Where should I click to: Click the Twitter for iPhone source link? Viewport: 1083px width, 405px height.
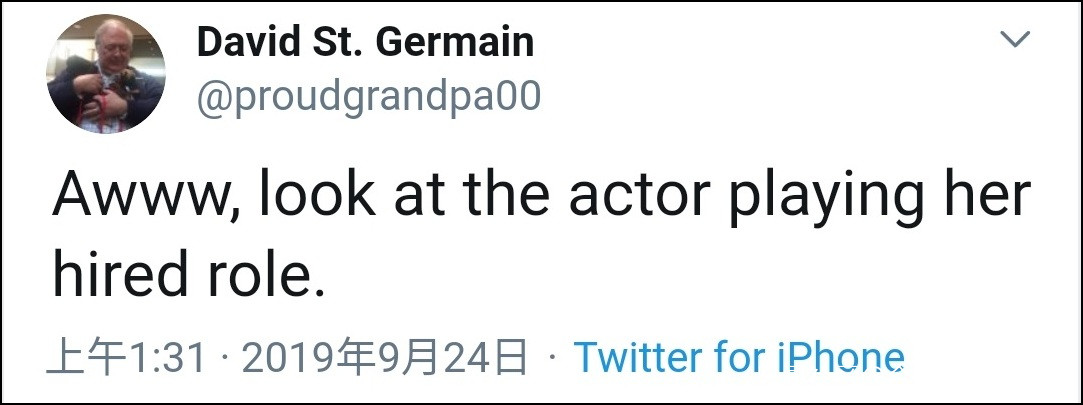(738, 357)
